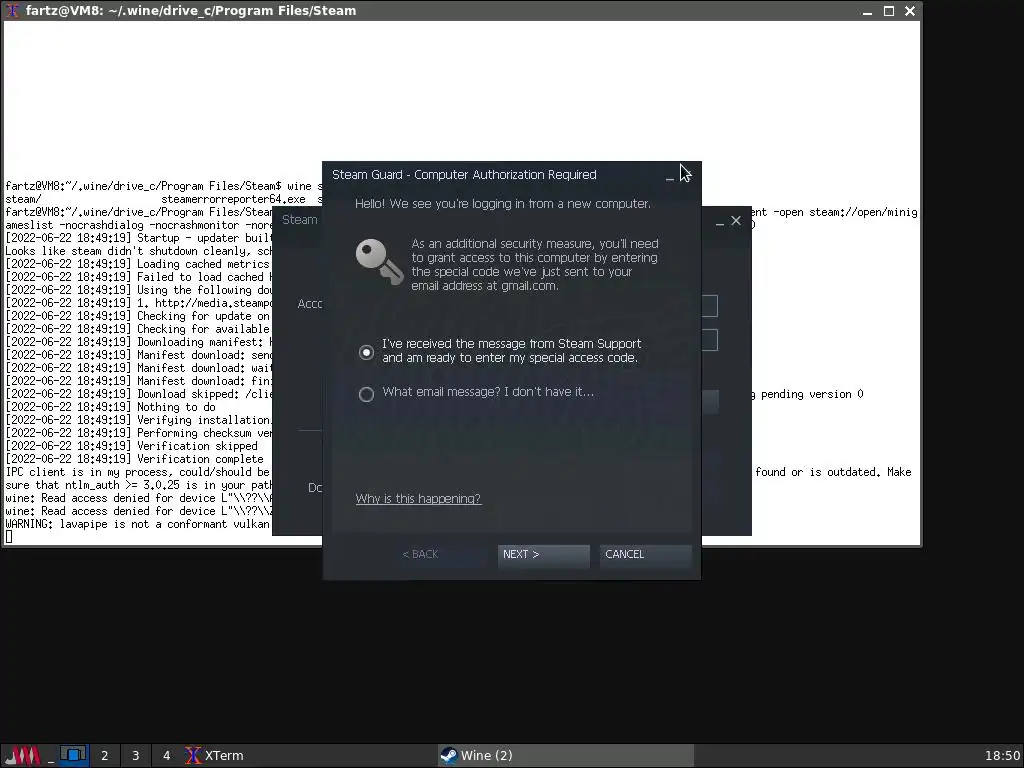Switch to virtual desktop 2
This screenshot has width=1024, height=768.
click(104, 756)
